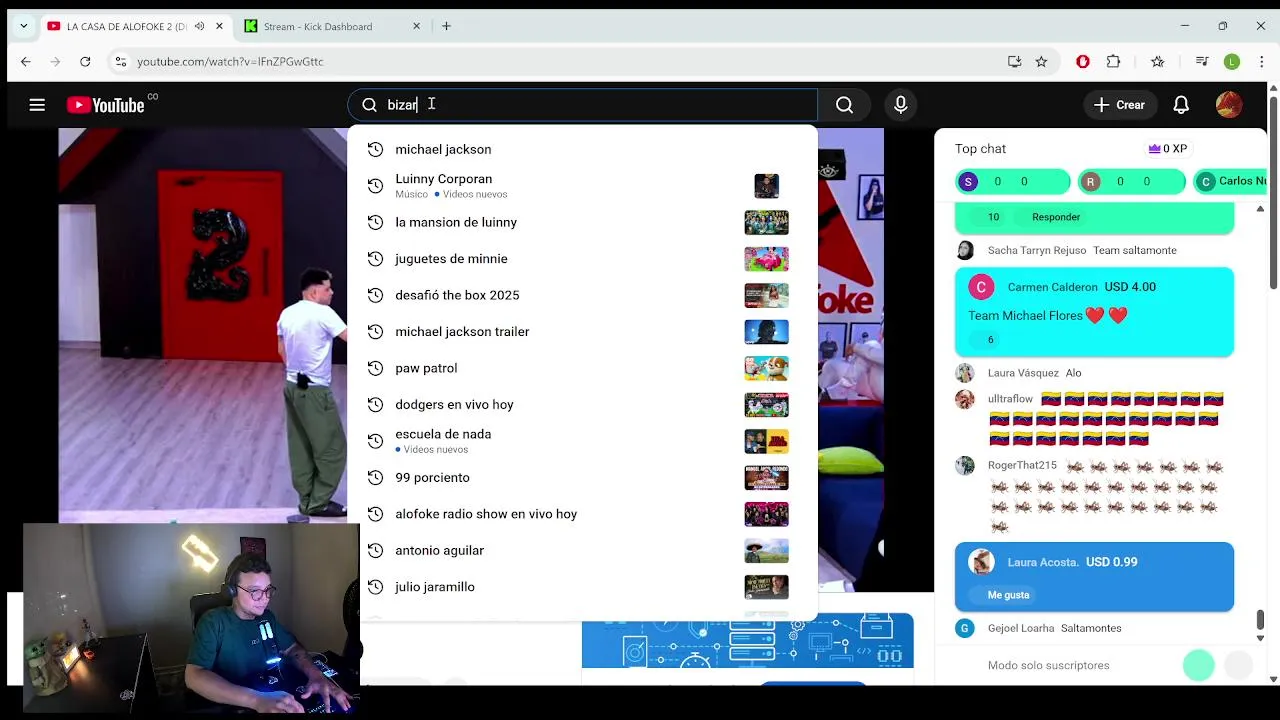Click the Modo solo suscriptores chat input

[1048, 665]
